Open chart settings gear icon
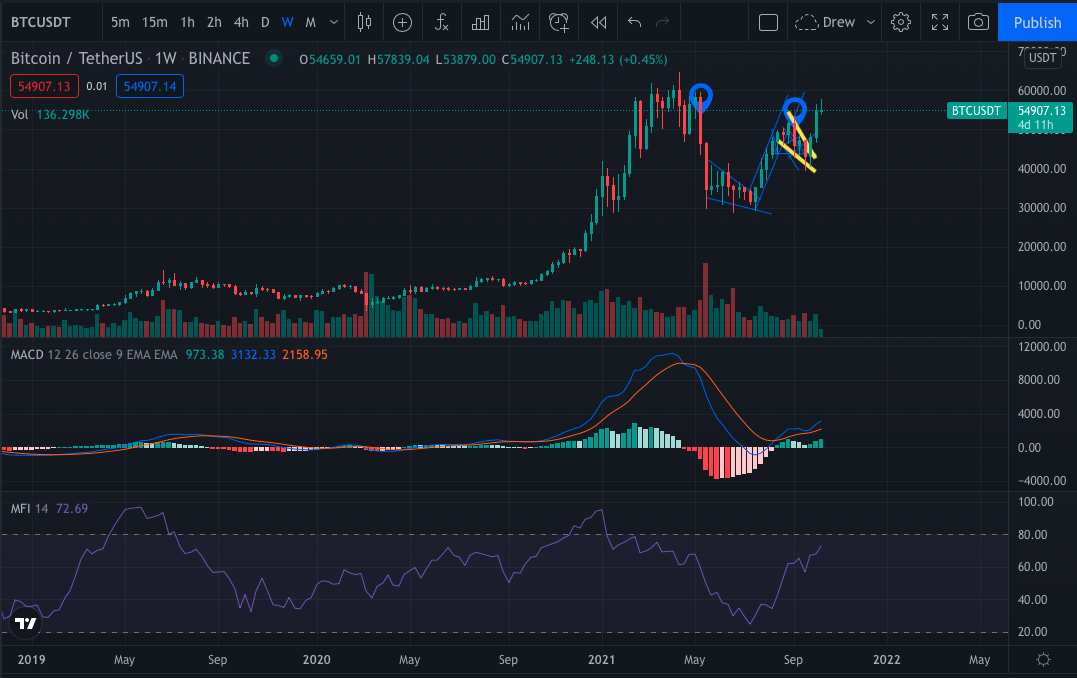Screen dimensions: 1077x678 pos(900,22)
